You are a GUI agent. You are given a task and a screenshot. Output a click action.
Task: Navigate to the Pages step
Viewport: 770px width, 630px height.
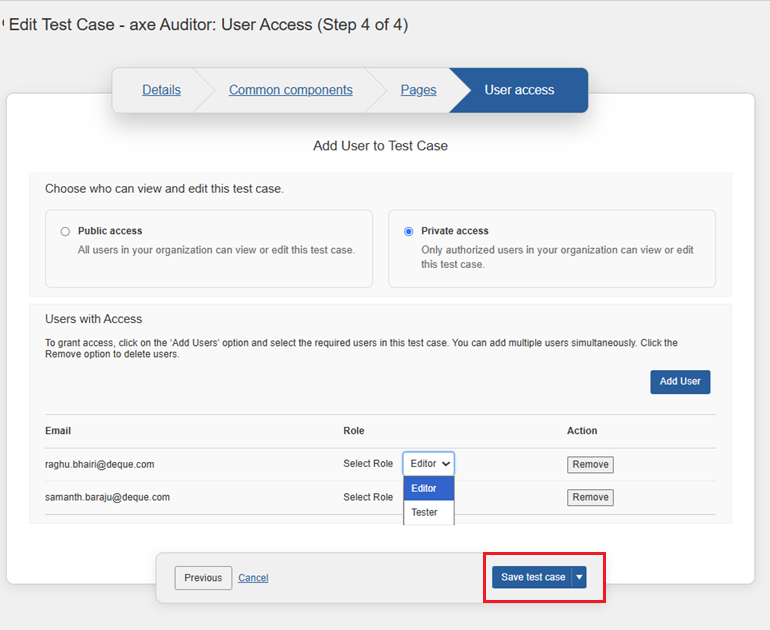click(x=418, y=90)
